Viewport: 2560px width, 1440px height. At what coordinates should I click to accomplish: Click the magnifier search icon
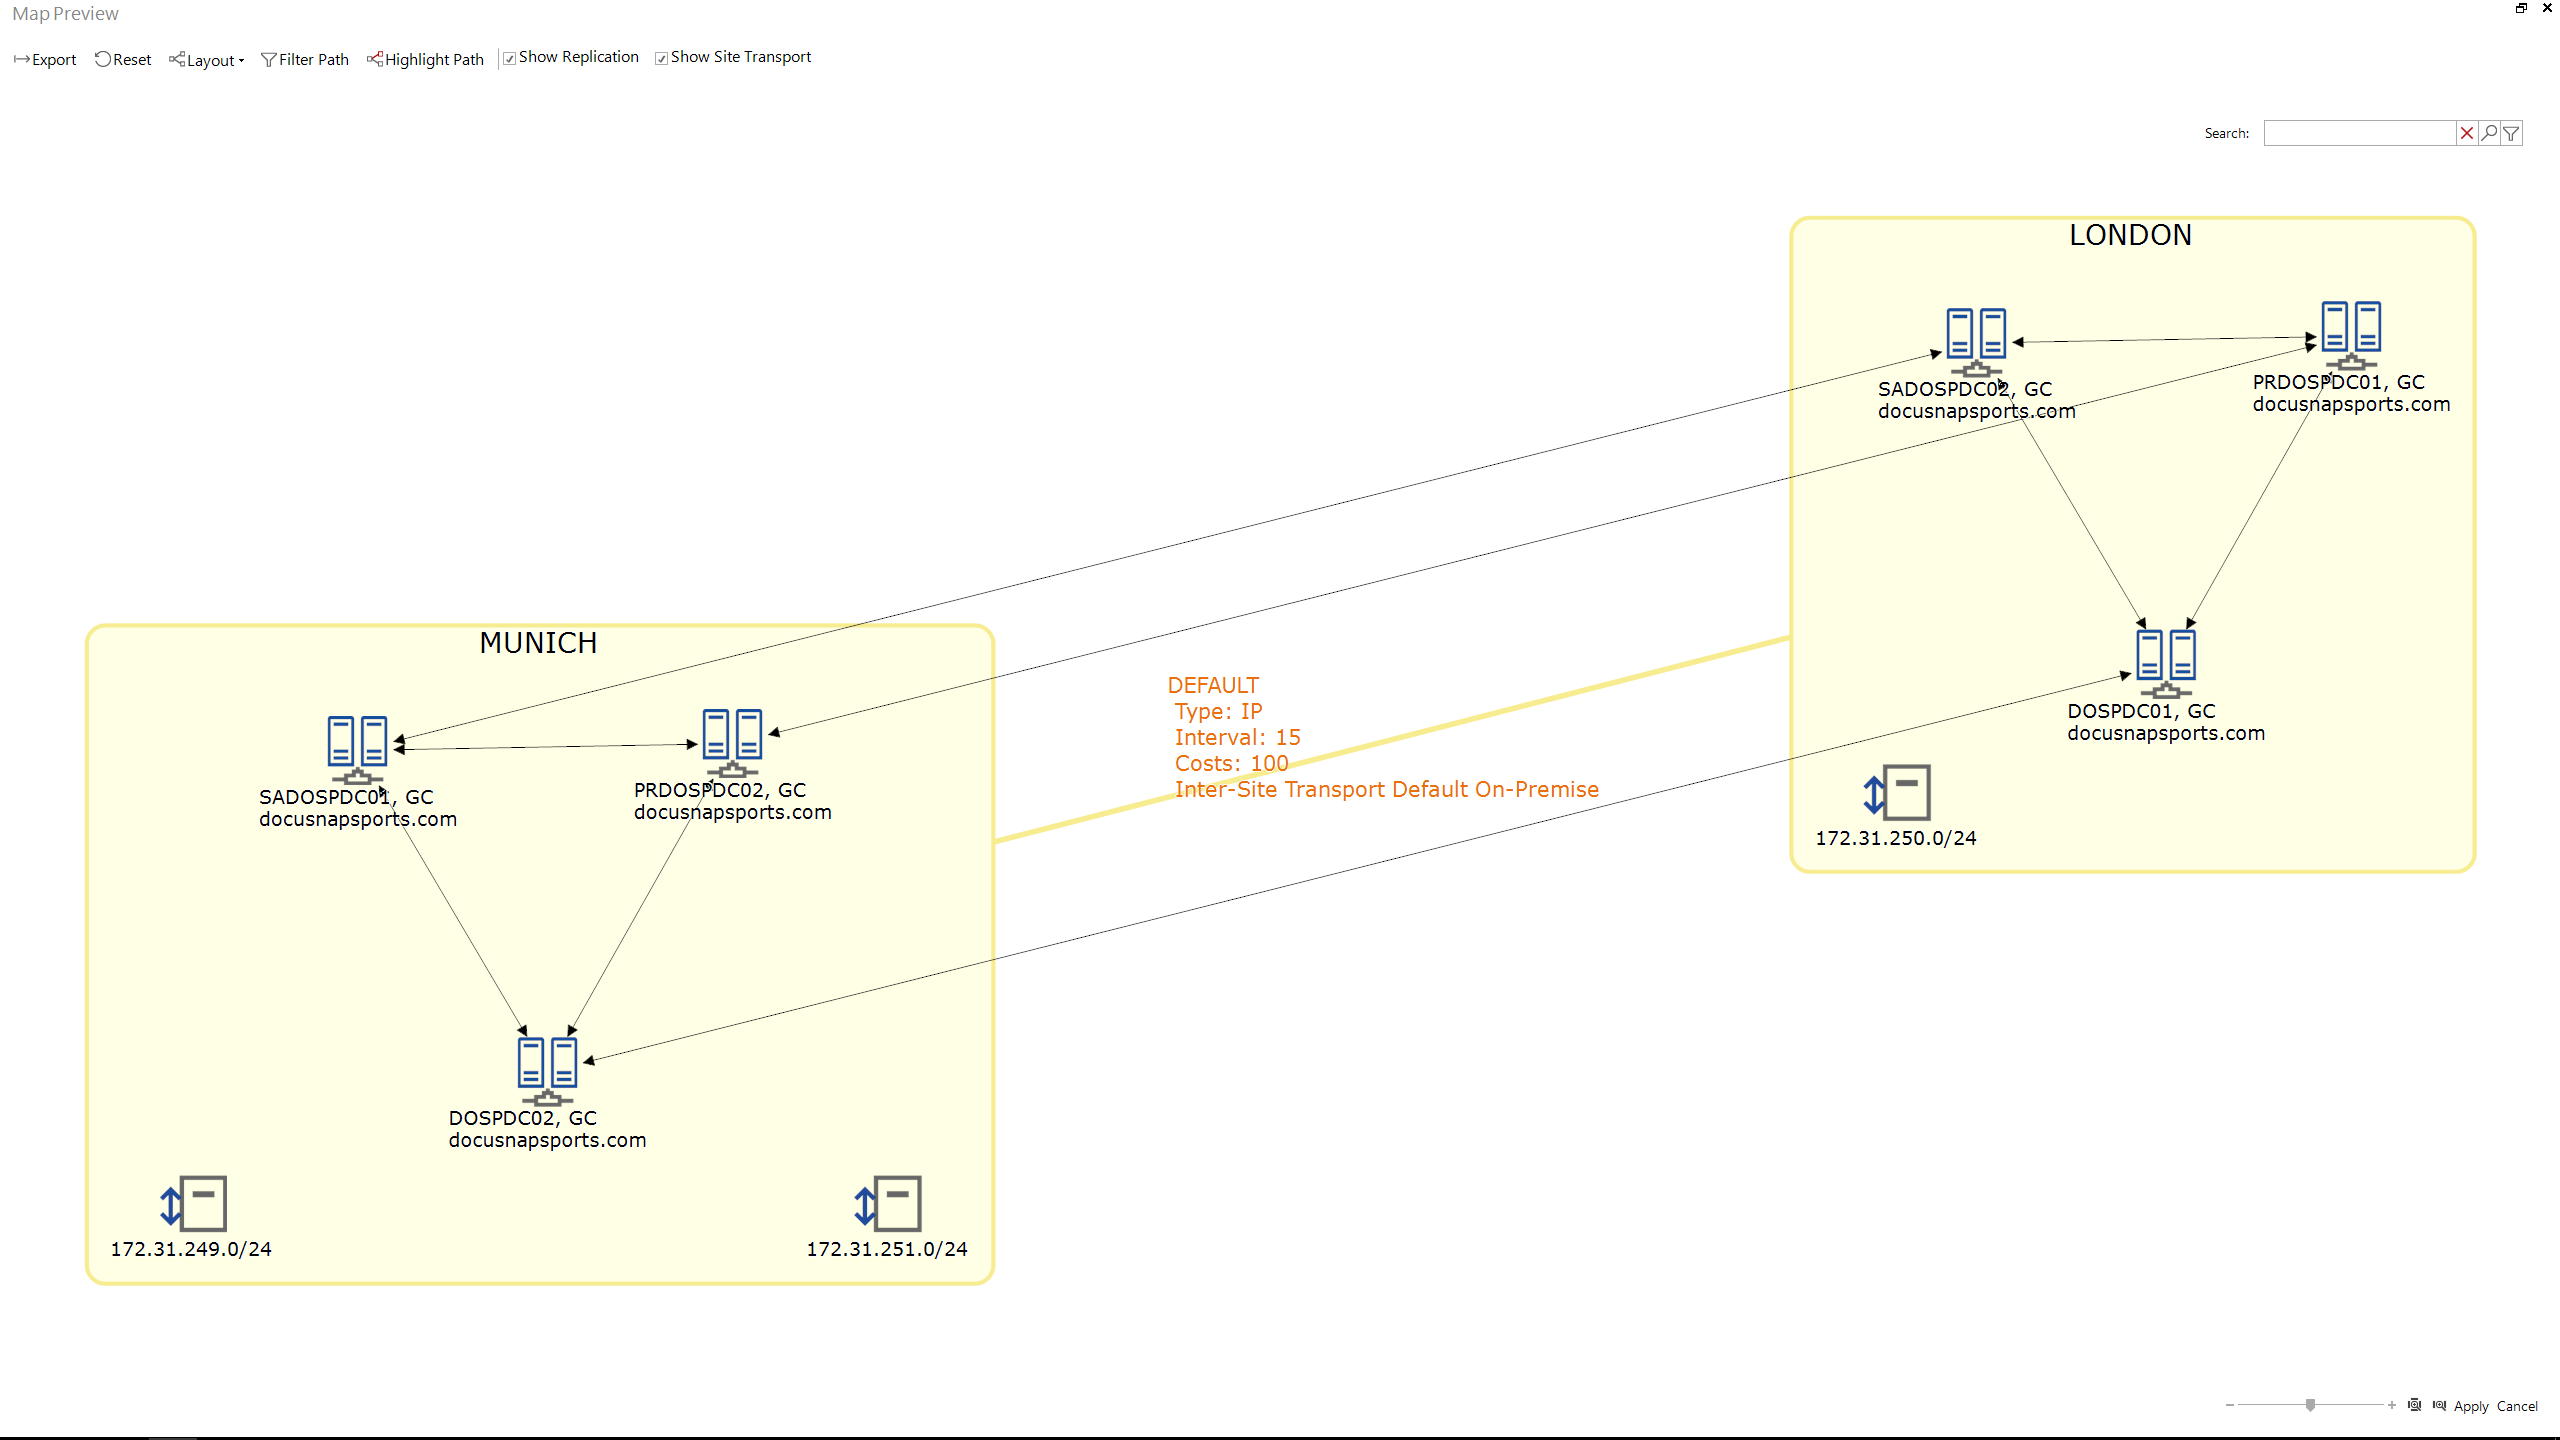[x=2489, y=133]
